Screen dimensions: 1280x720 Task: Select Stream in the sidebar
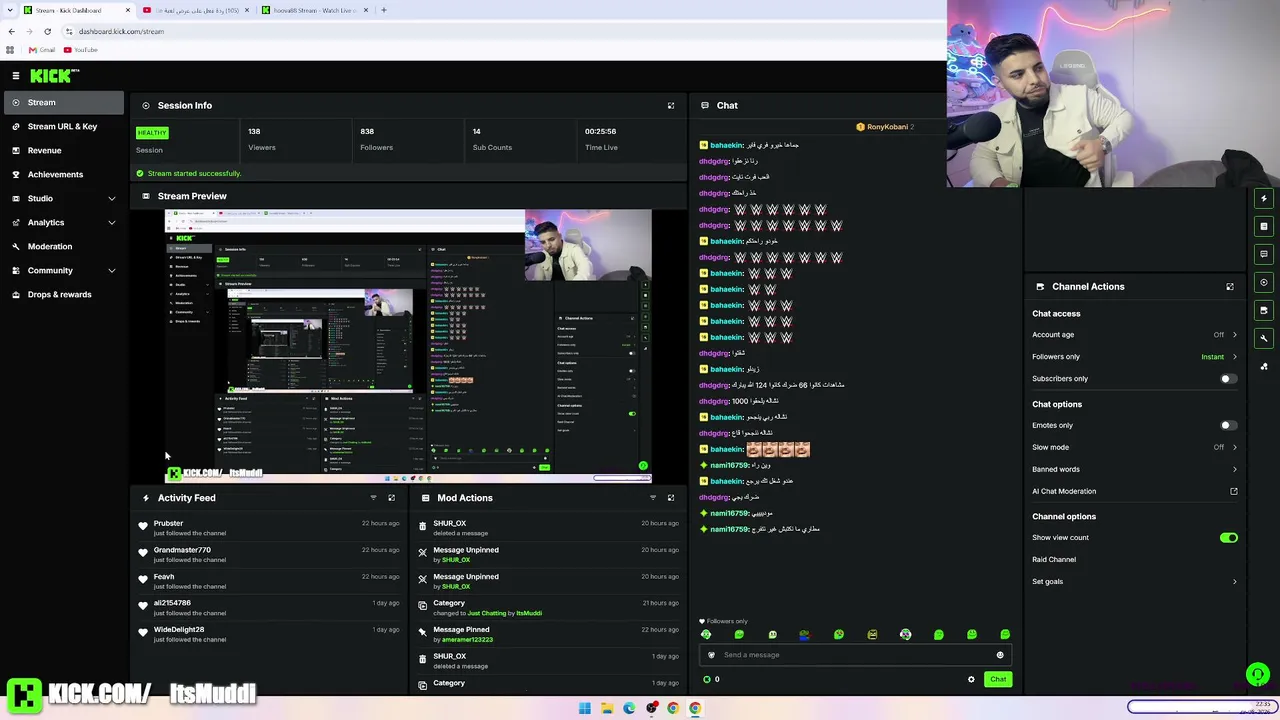[62, 102]
